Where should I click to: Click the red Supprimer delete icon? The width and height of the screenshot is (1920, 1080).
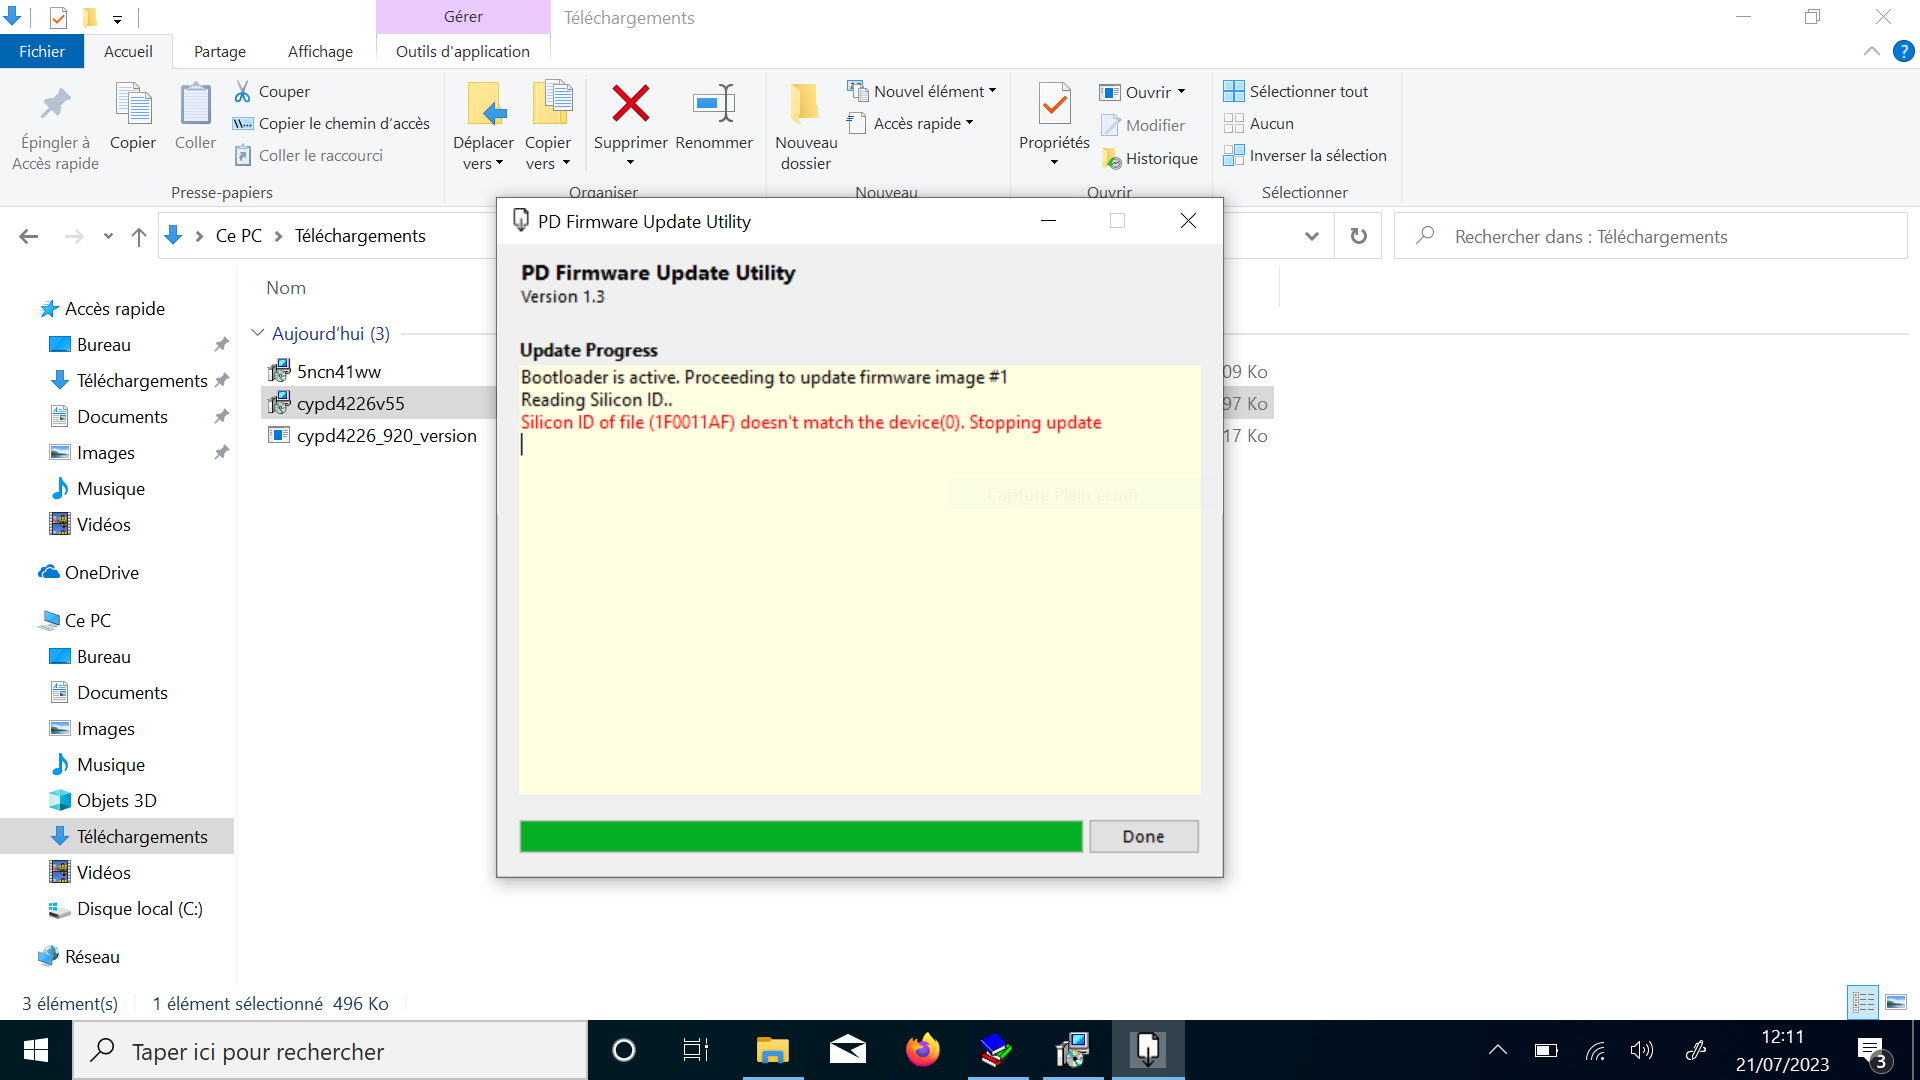pos(630,104)
